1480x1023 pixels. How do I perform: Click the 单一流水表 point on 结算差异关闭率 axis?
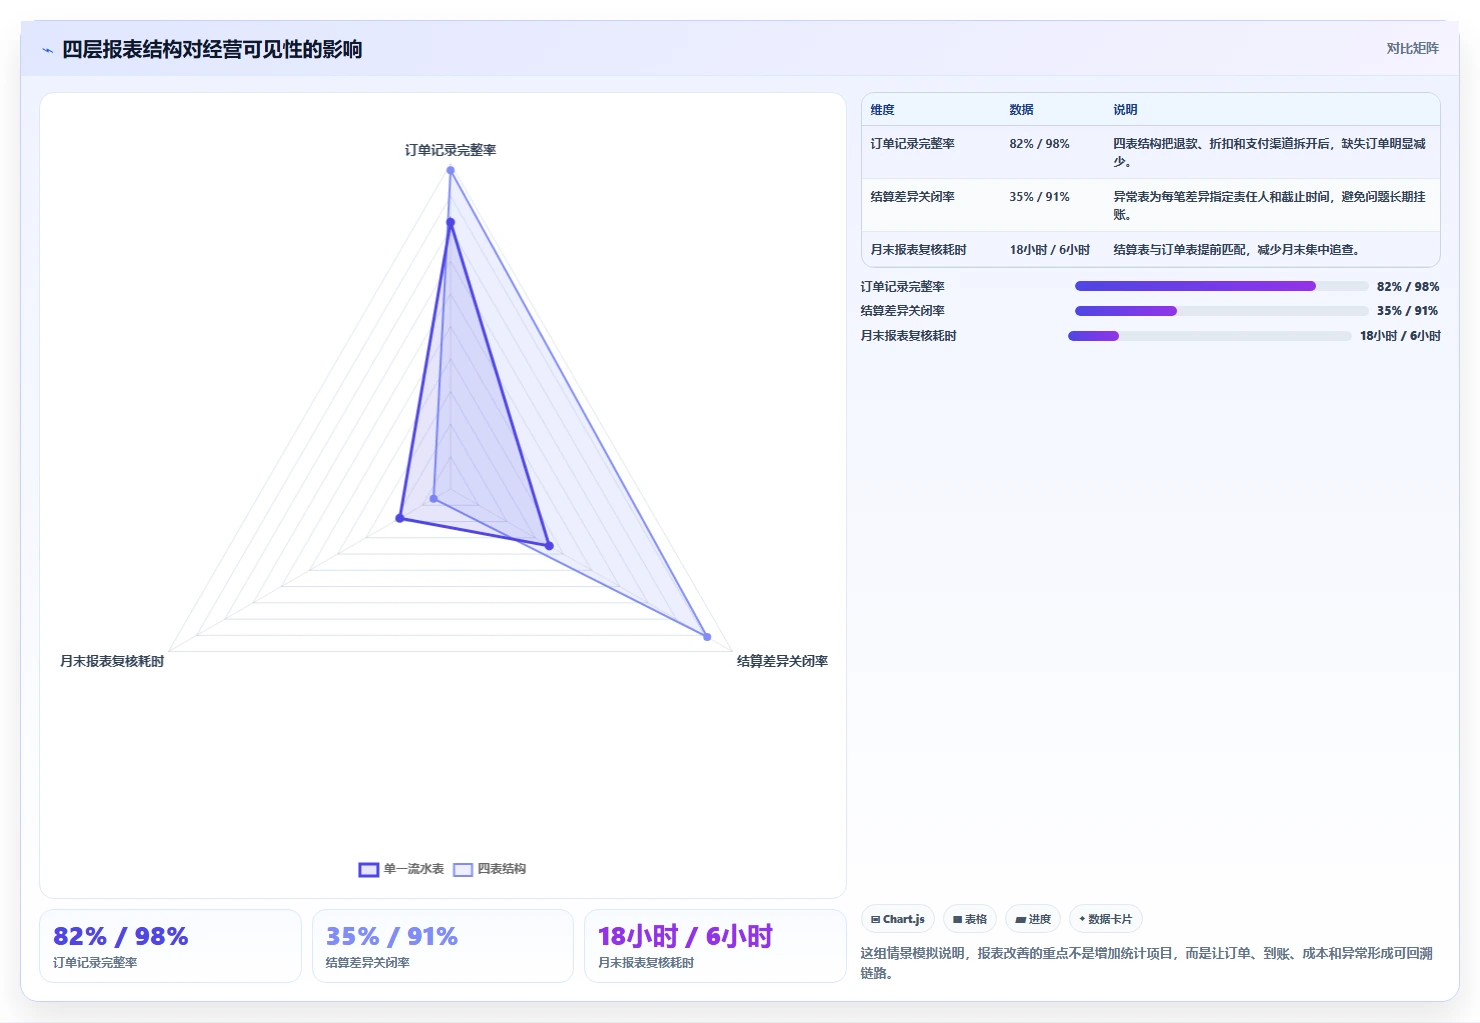(549, 546)
